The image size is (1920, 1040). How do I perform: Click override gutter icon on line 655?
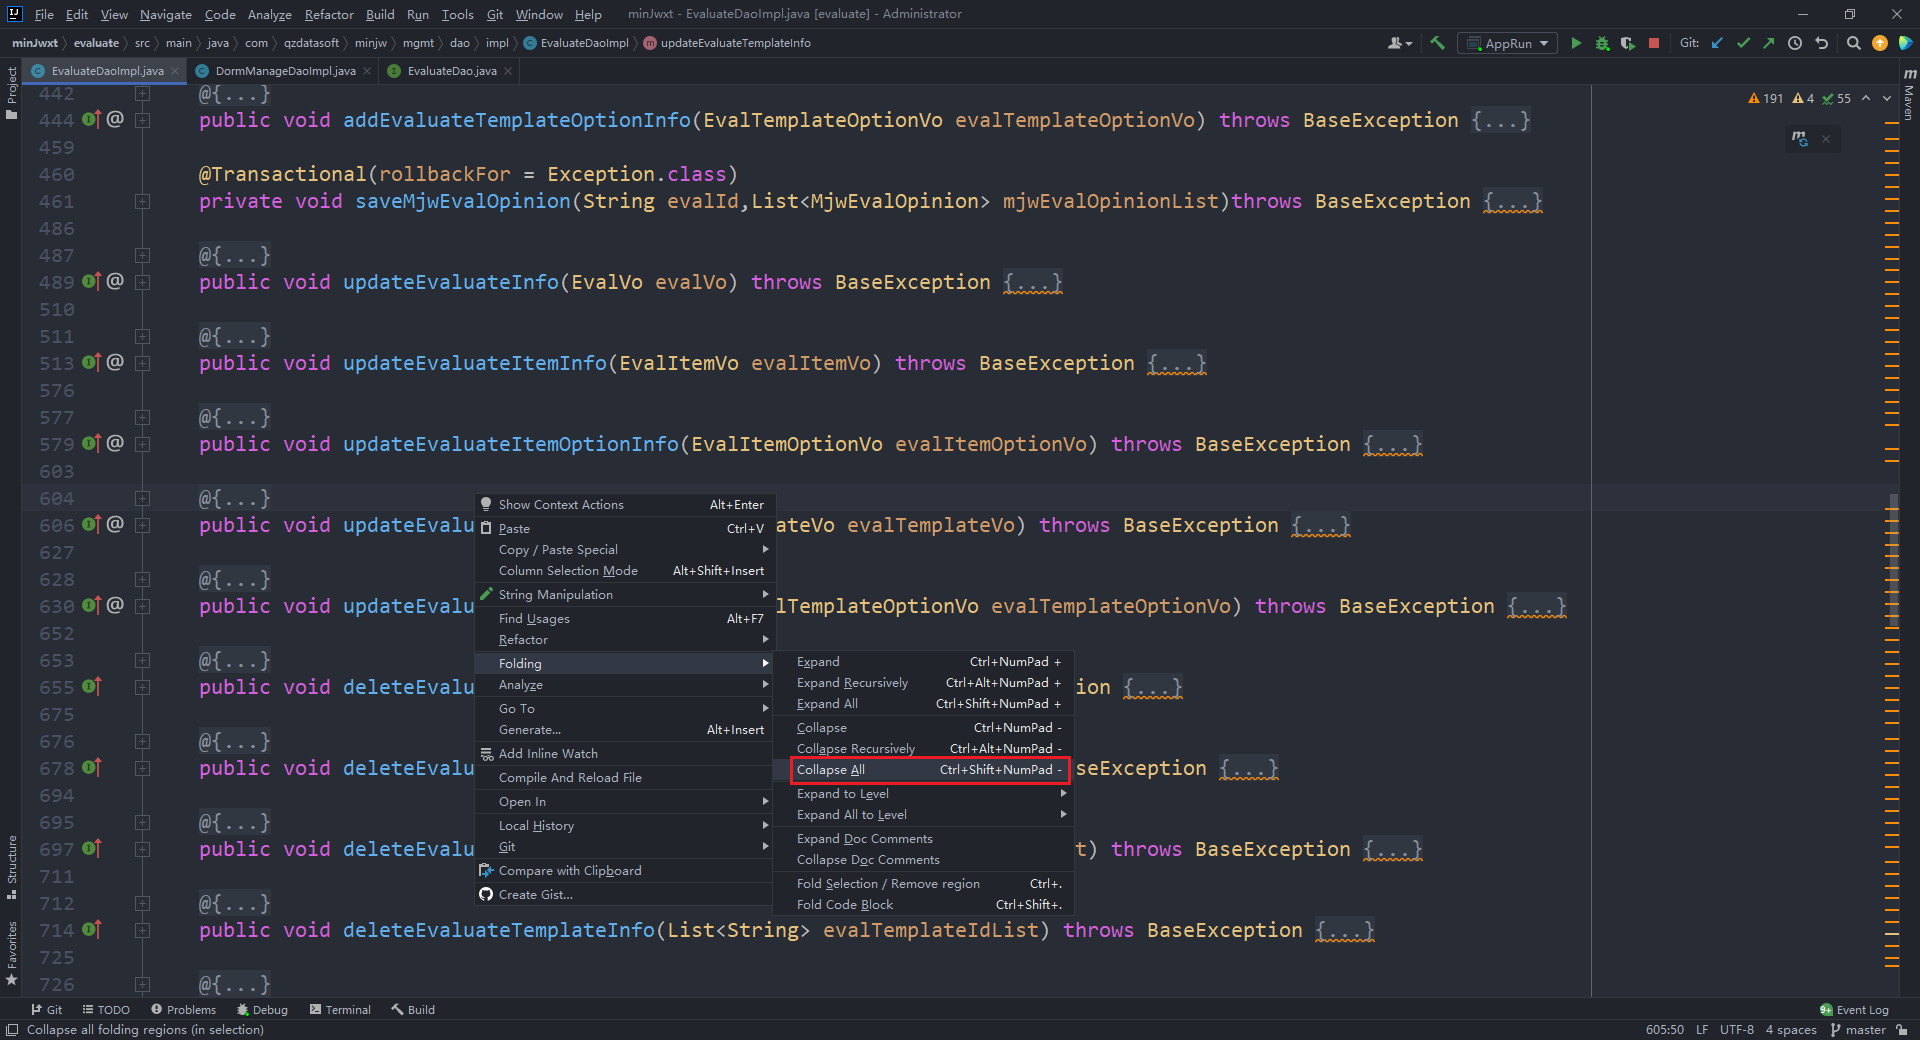tap(91, 686)
